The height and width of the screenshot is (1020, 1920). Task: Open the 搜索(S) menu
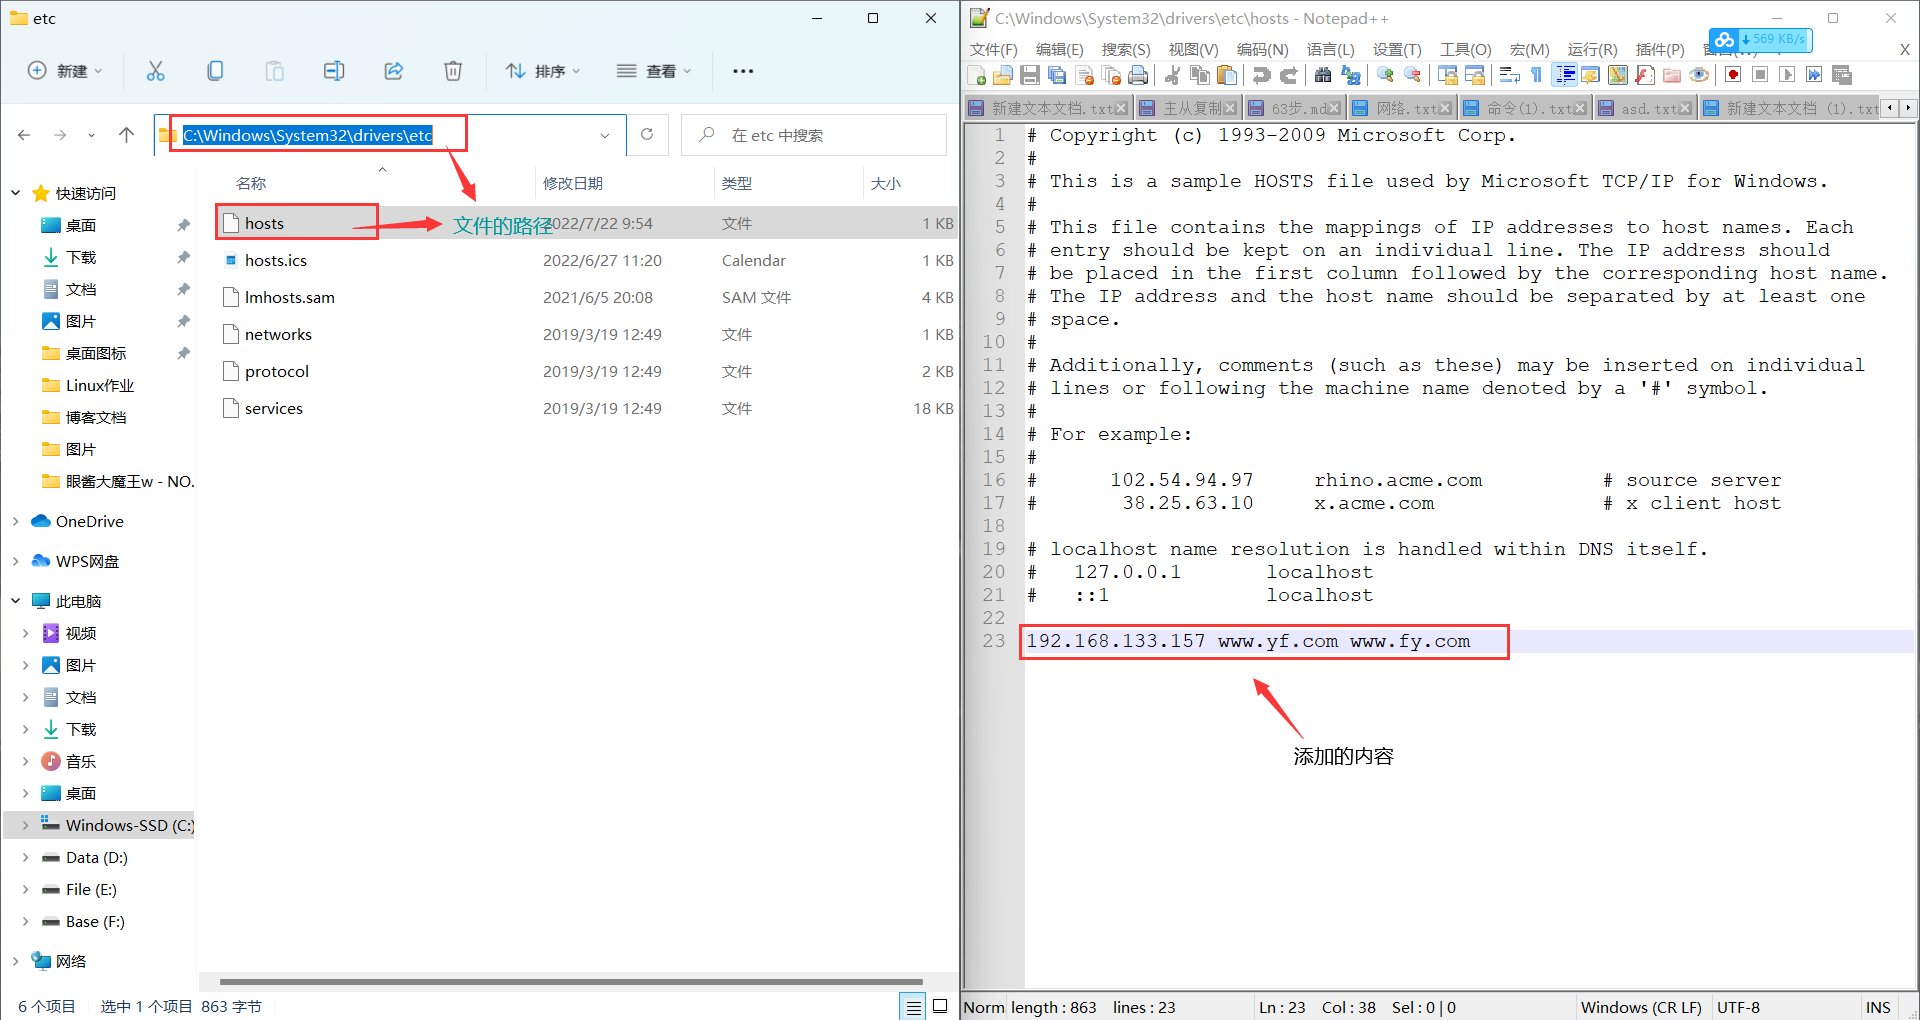tap(1126, 49)
